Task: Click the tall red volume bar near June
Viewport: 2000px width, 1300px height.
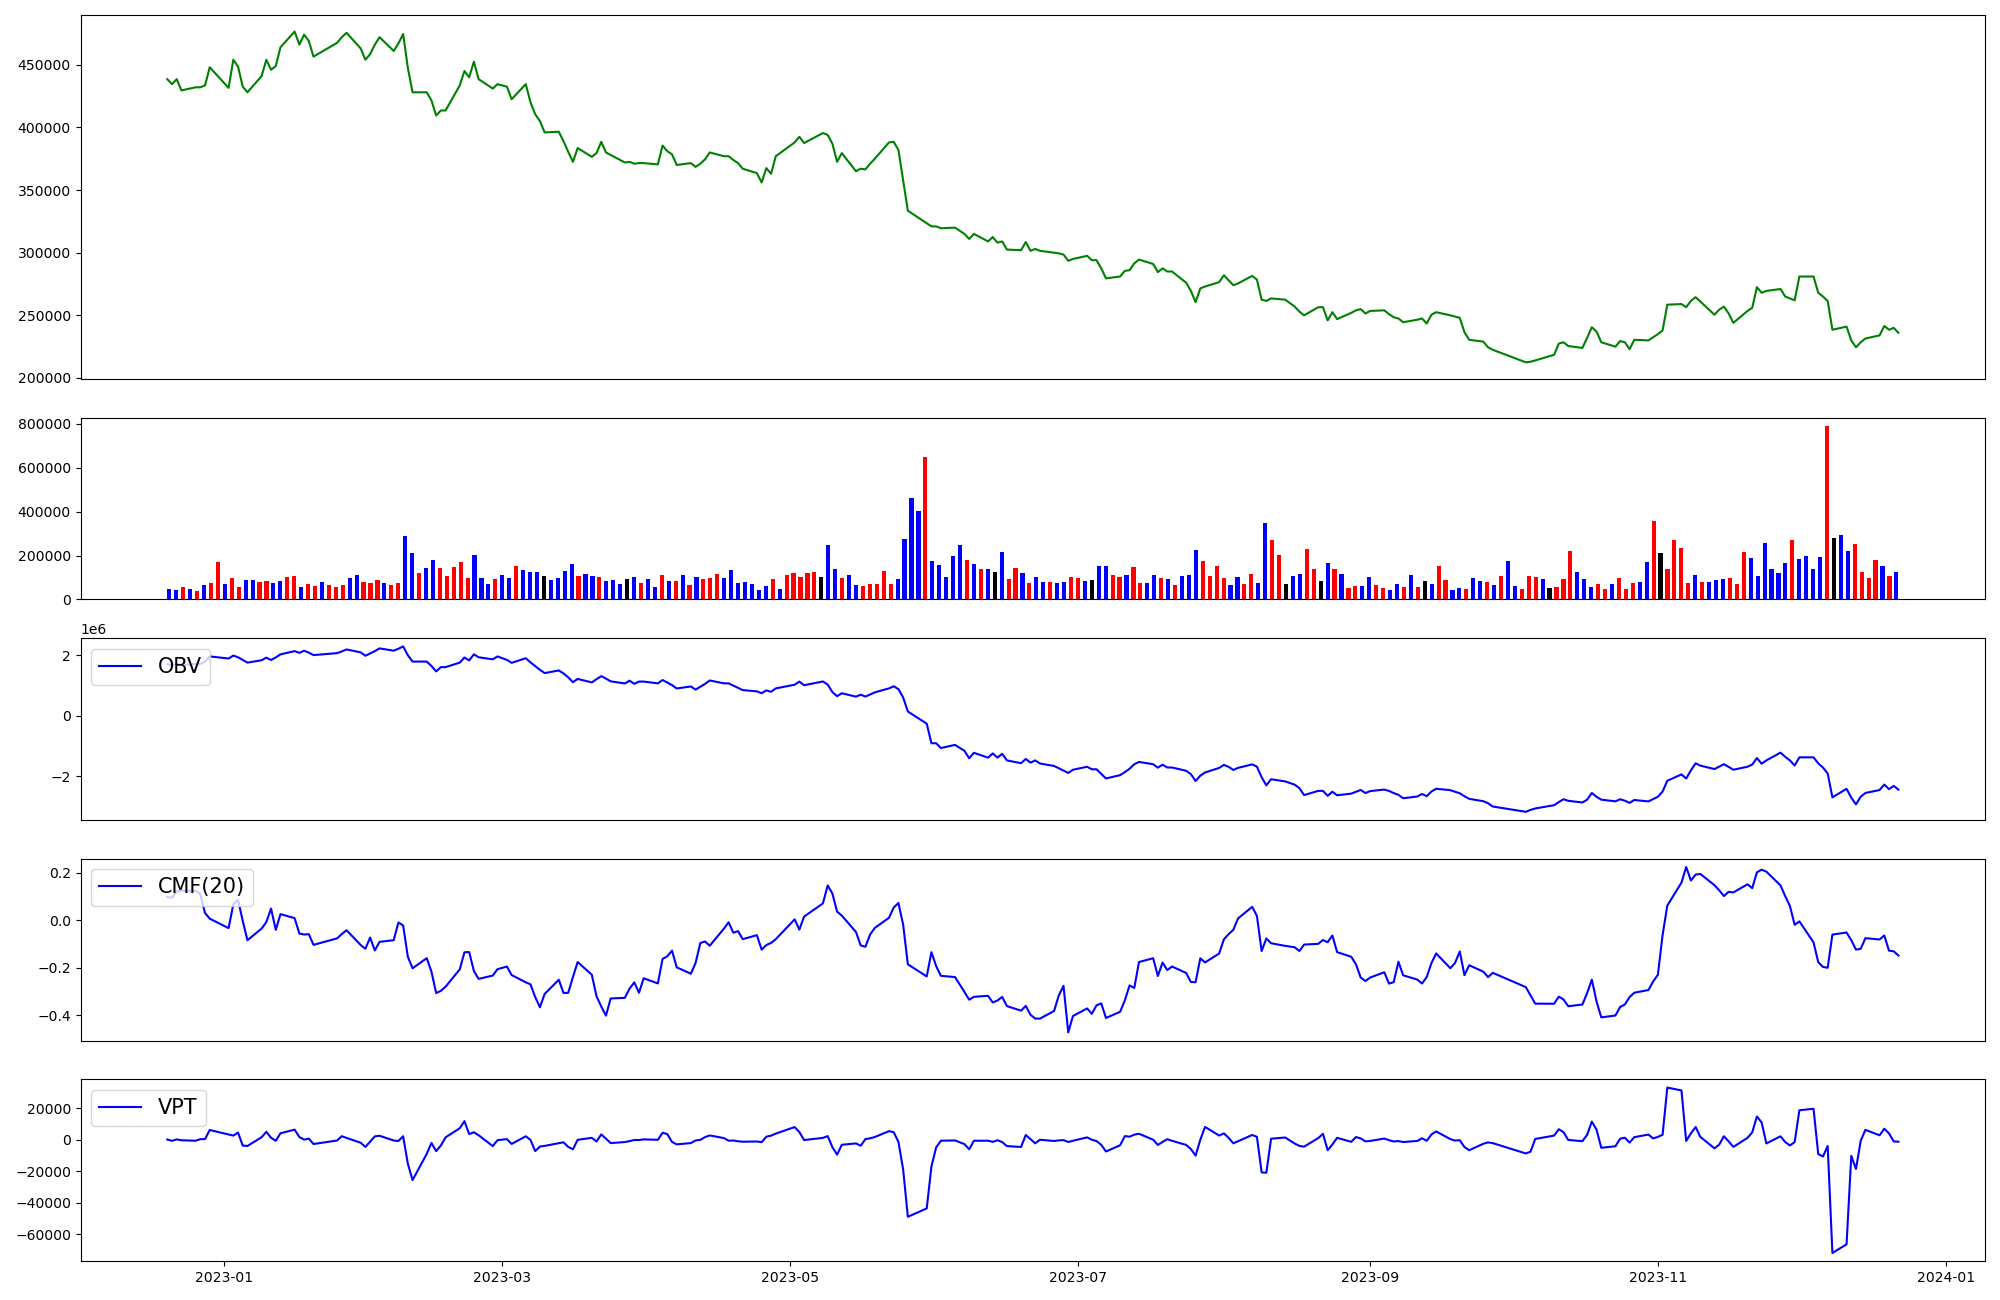Action: (925, 528)
